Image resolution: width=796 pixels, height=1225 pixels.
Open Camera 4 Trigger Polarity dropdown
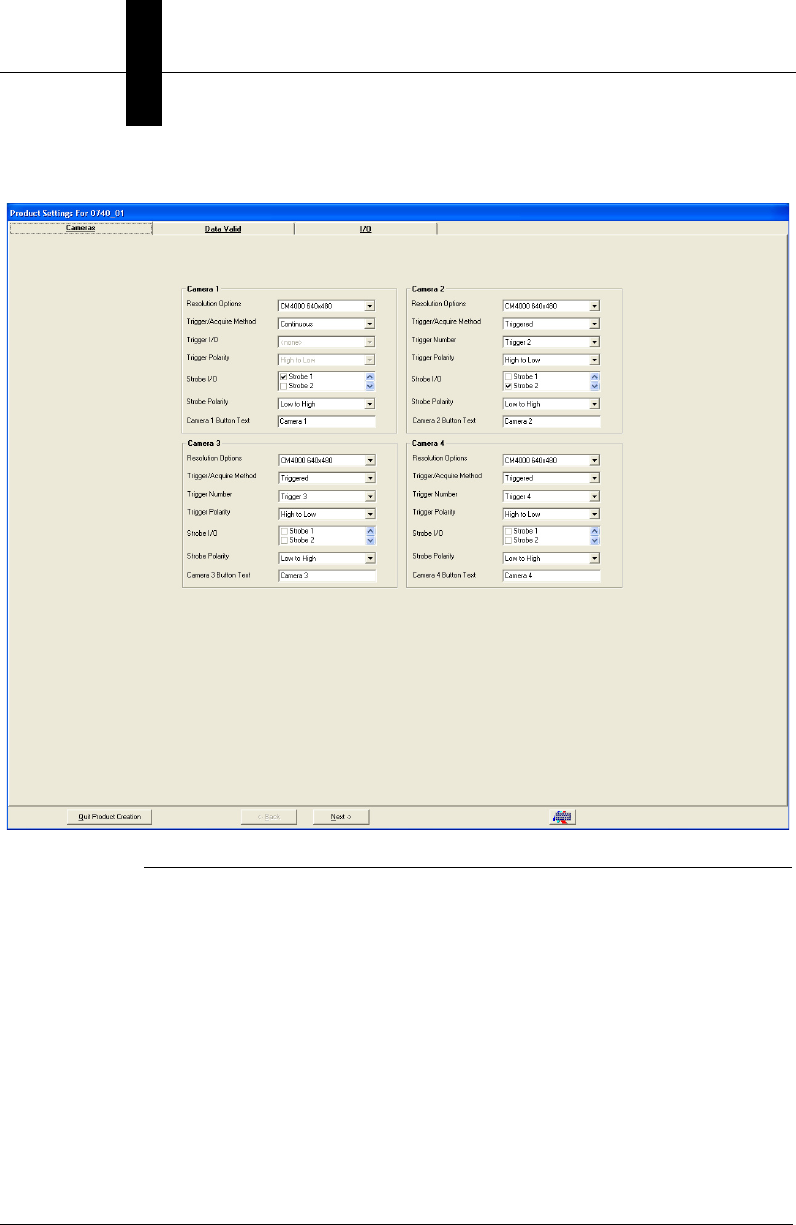594,514
